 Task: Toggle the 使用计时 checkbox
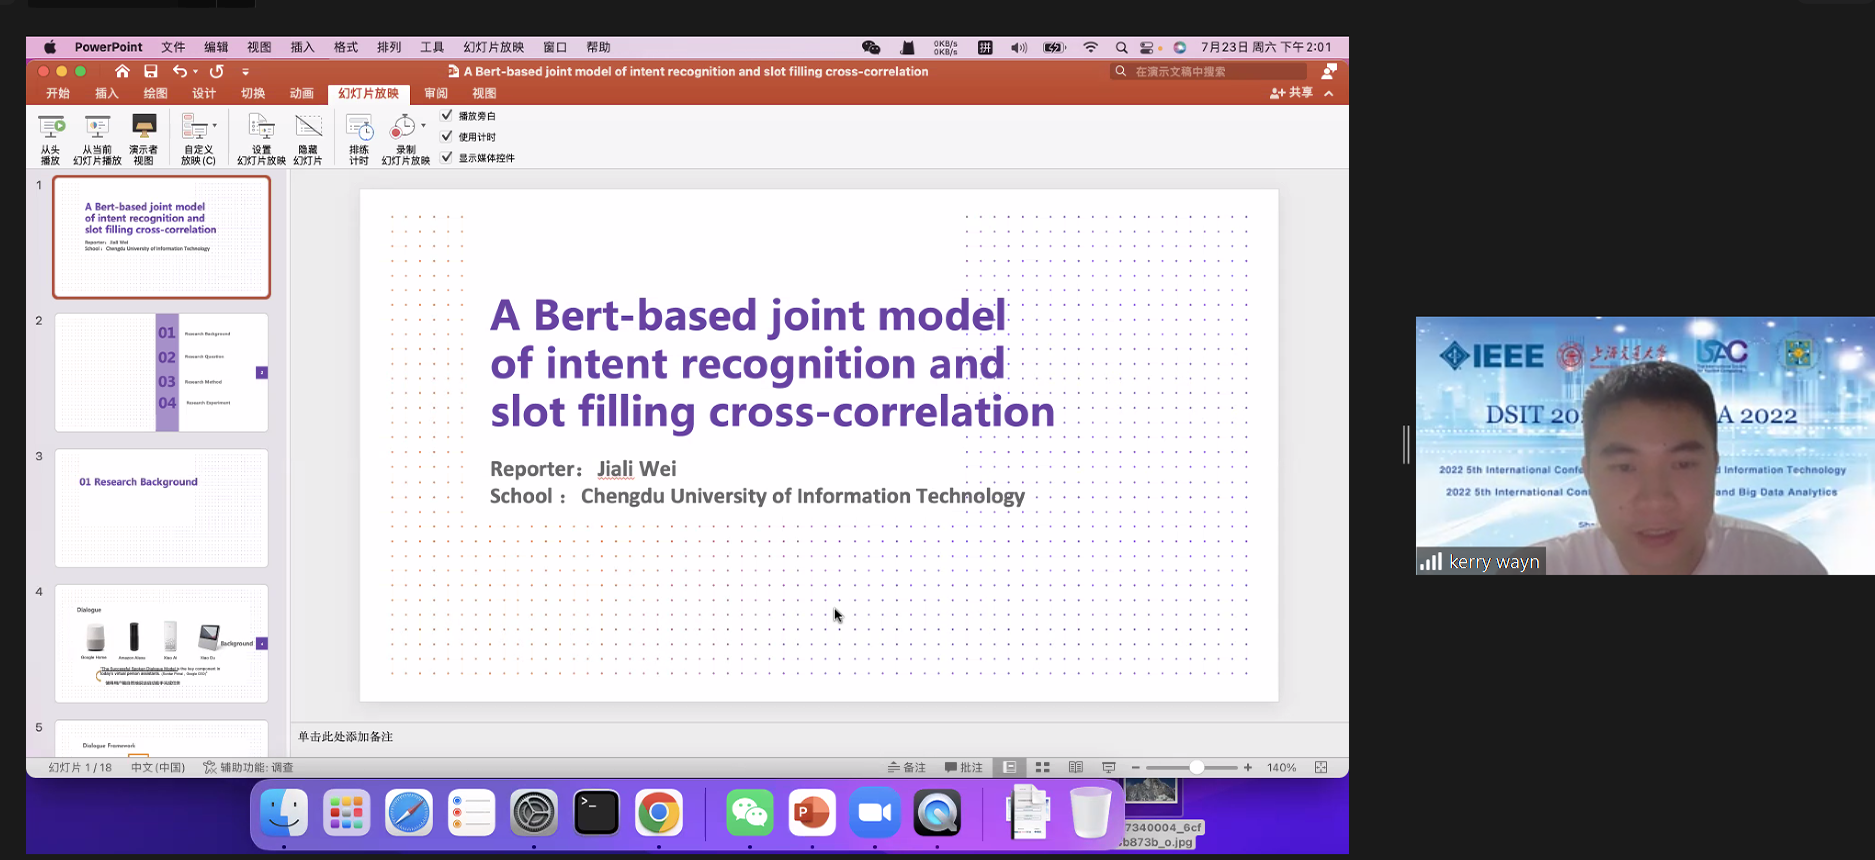pyautogui.click(x=447, y=137)
